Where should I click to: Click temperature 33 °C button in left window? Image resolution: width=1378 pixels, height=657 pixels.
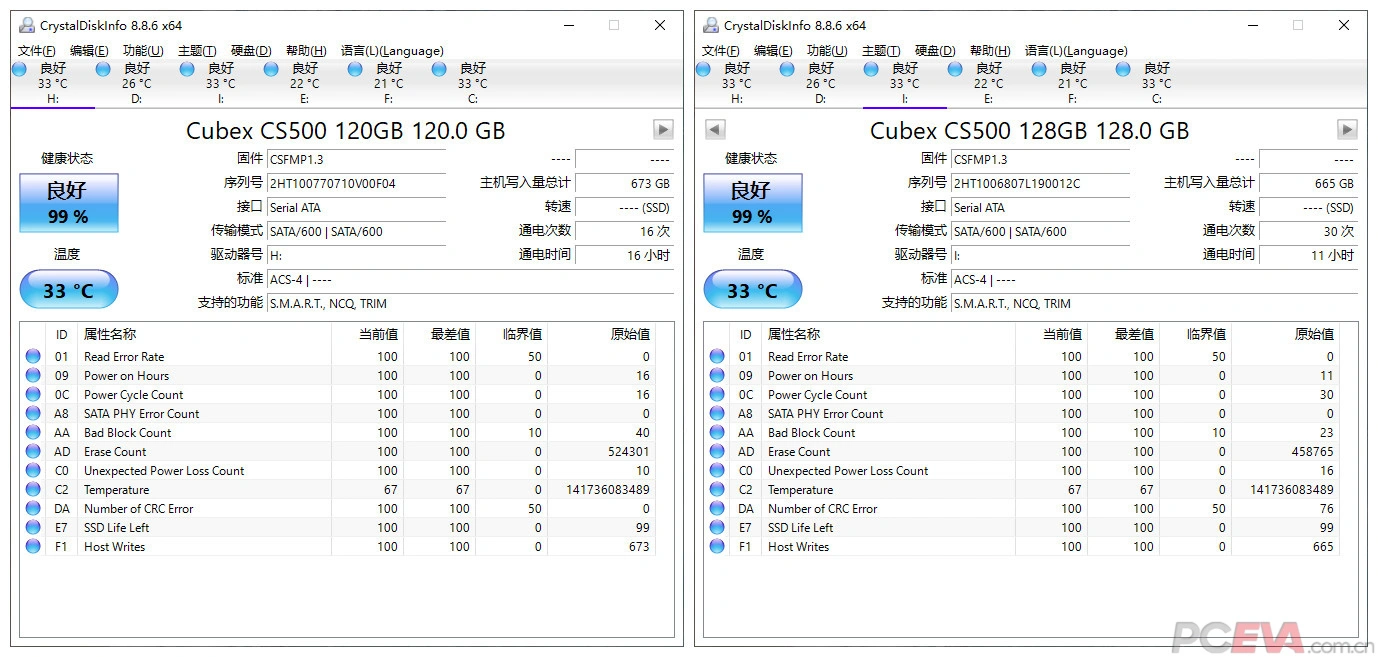pos(68,290)
